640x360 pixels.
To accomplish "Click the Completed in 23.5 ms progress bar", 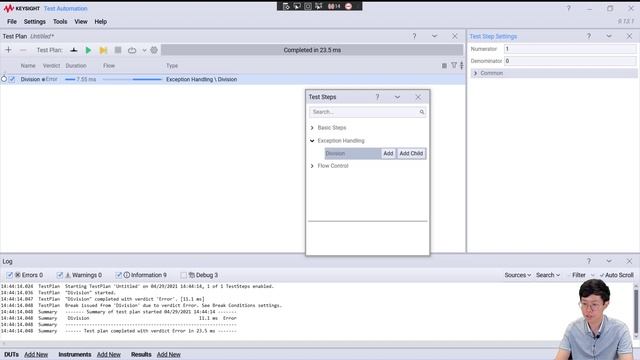I will point(312,50).
